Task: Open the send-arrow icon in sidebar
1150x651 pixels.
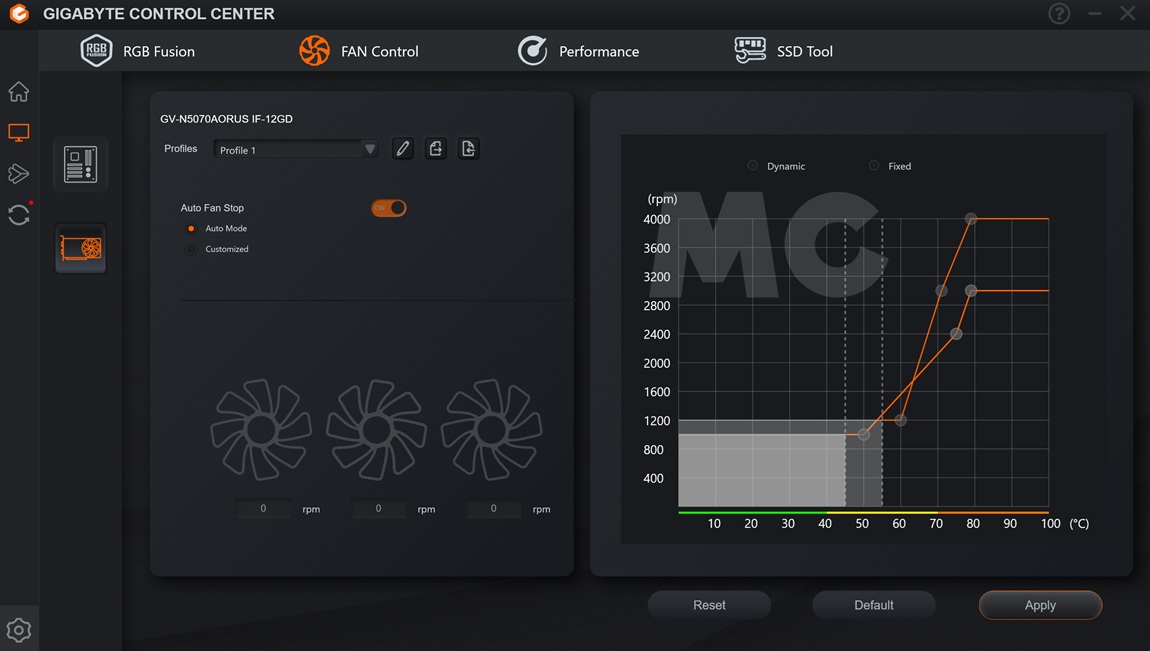Action: tap(18, 174)
